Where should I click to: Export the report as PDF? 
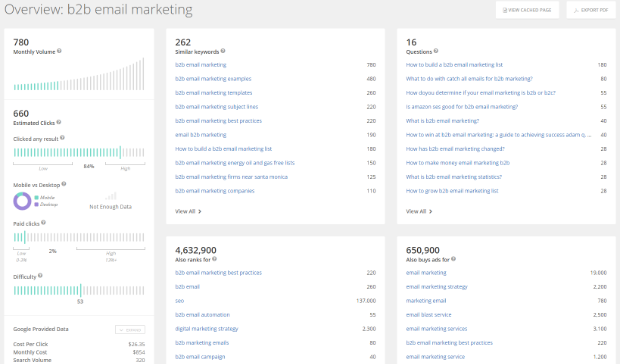[x=591, y=10]
